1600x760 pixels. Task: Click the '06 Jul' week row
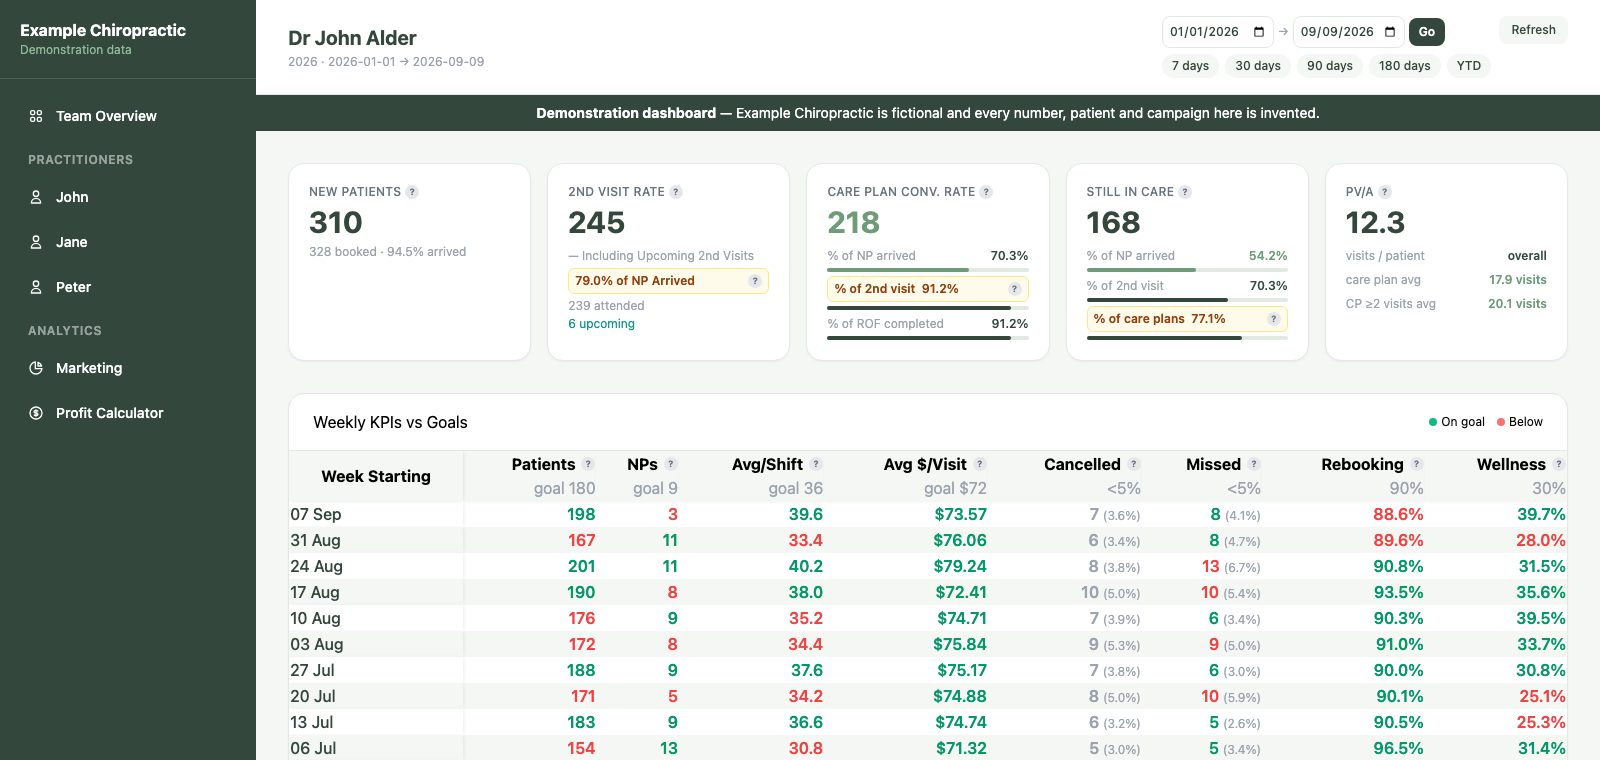pos(928,748)
